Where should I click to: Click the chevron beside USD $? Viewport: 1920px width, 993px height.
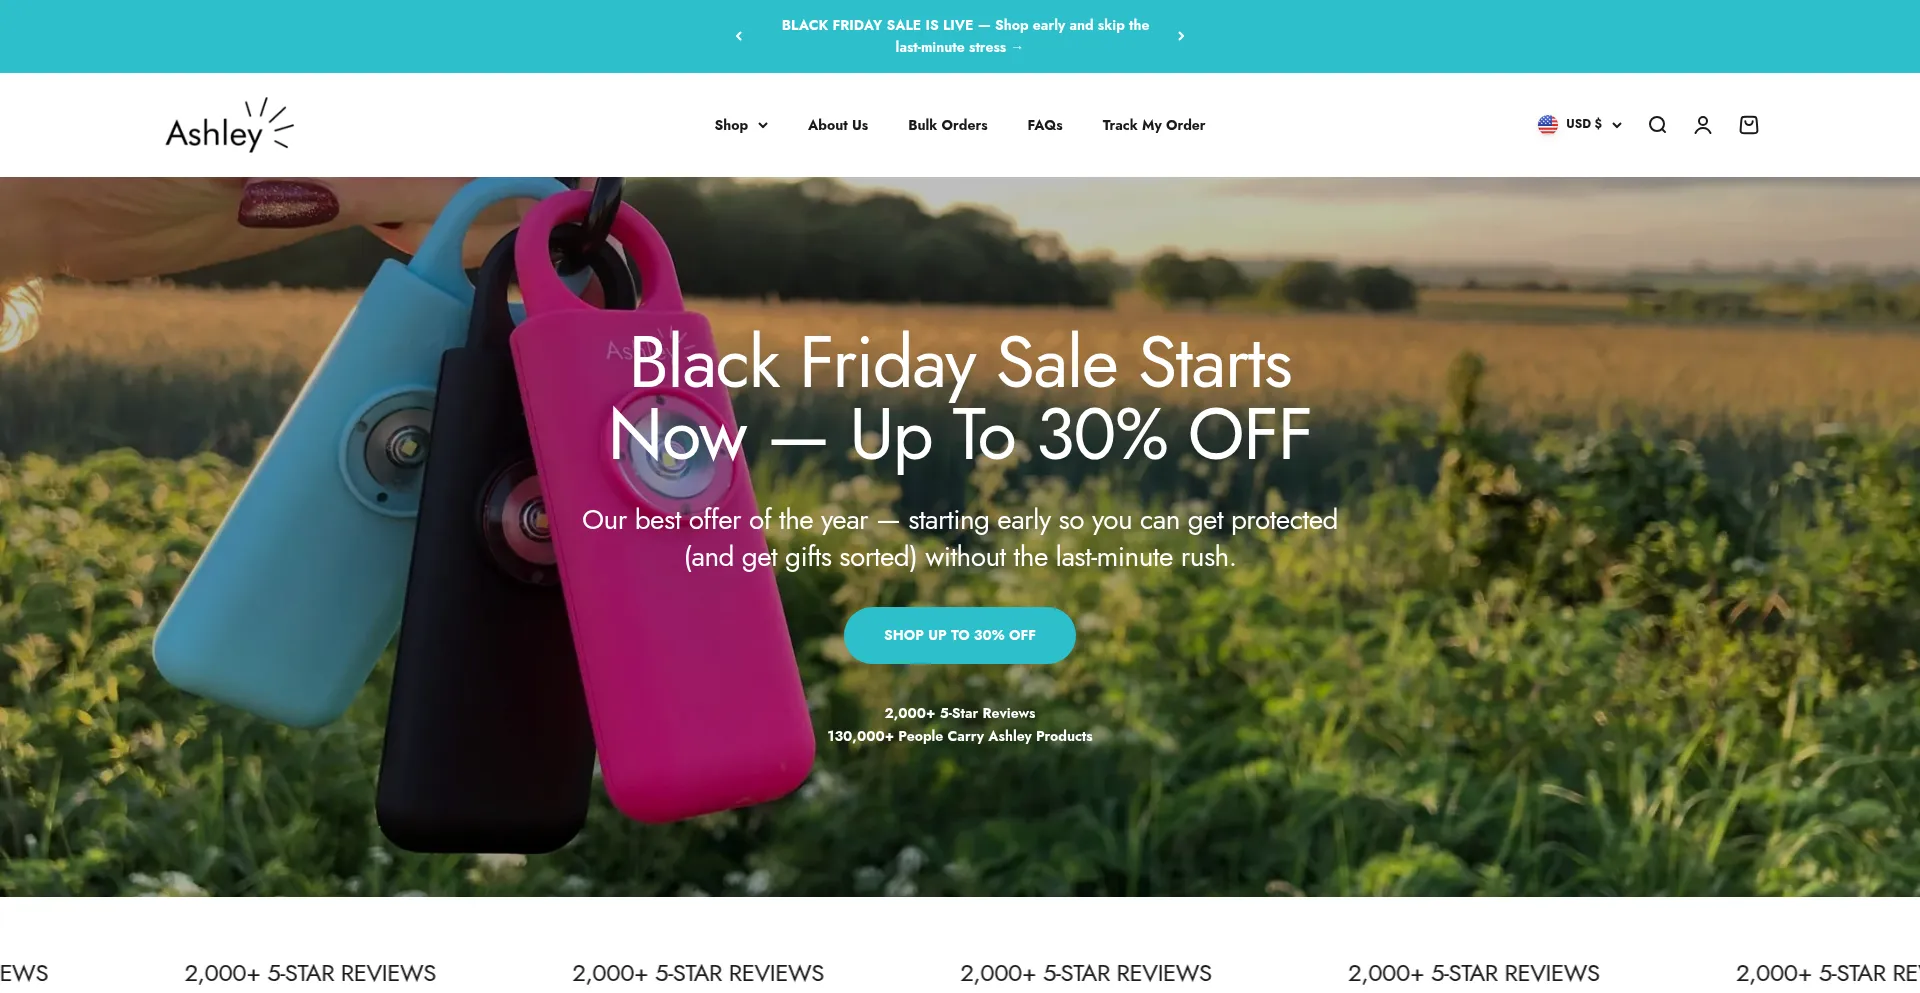[1617, 125]
